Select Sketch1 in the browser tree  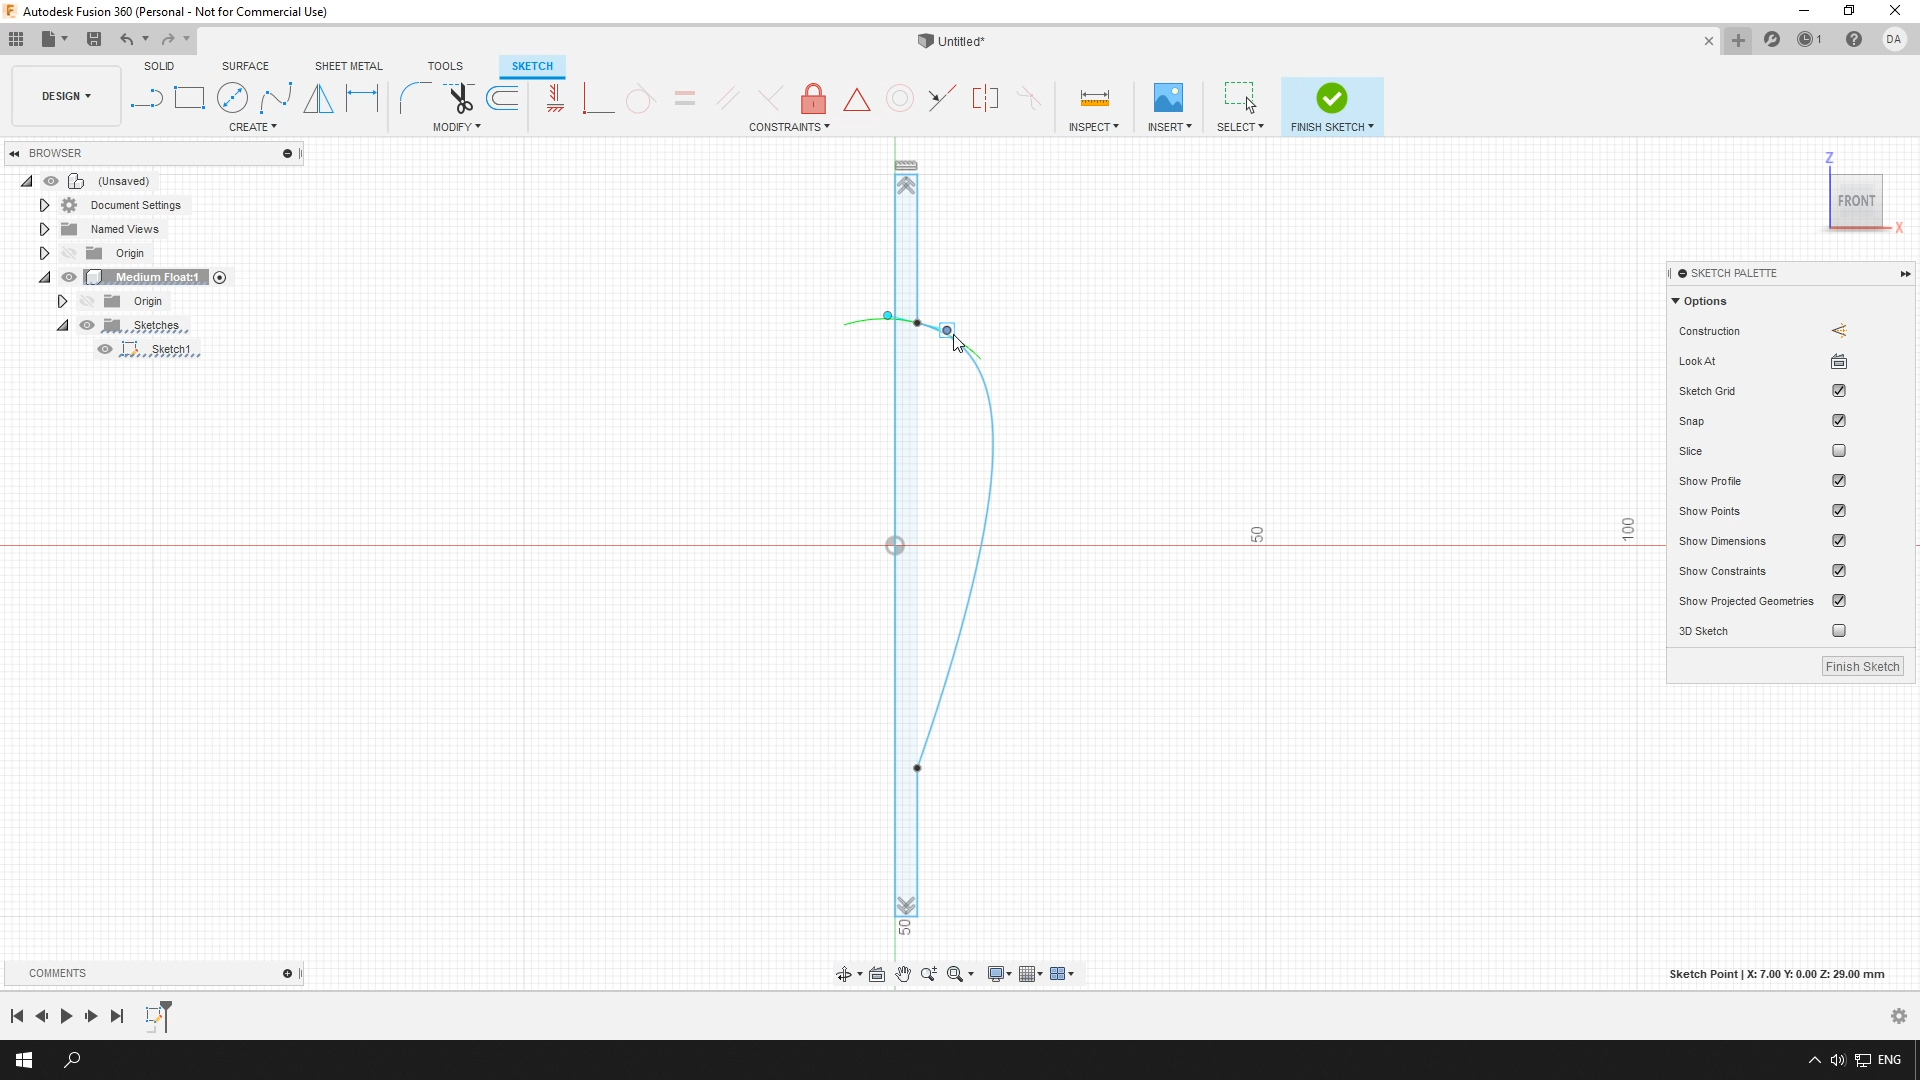coord(170,348)
